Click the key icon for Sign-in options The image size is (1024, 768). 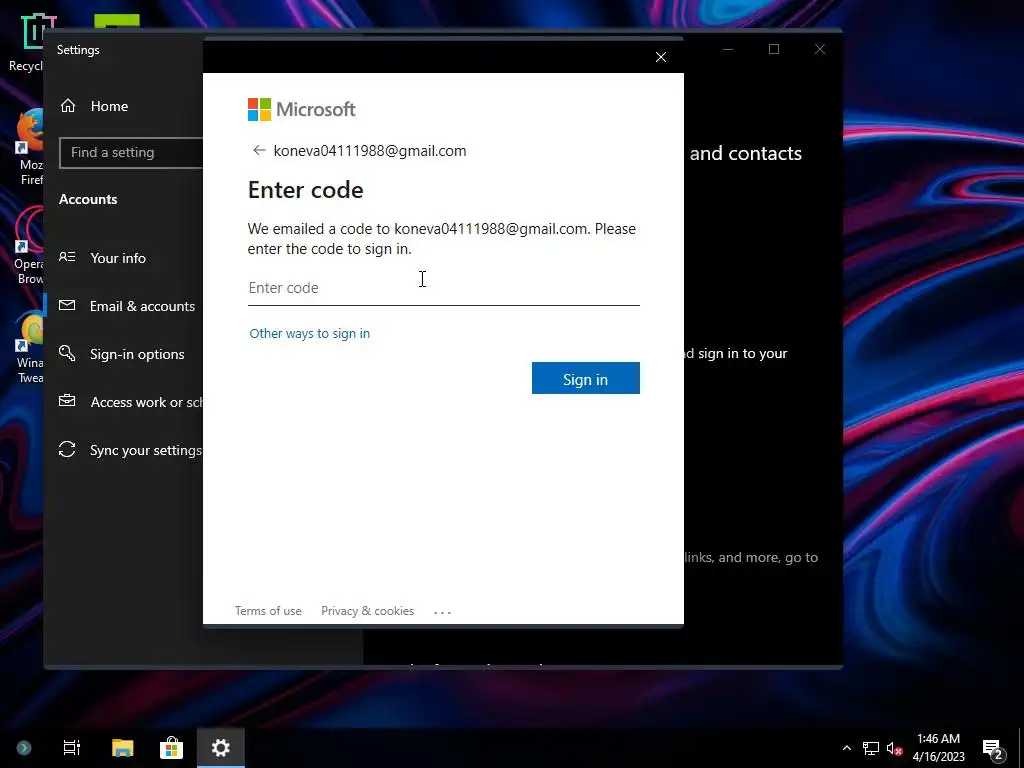67,353
